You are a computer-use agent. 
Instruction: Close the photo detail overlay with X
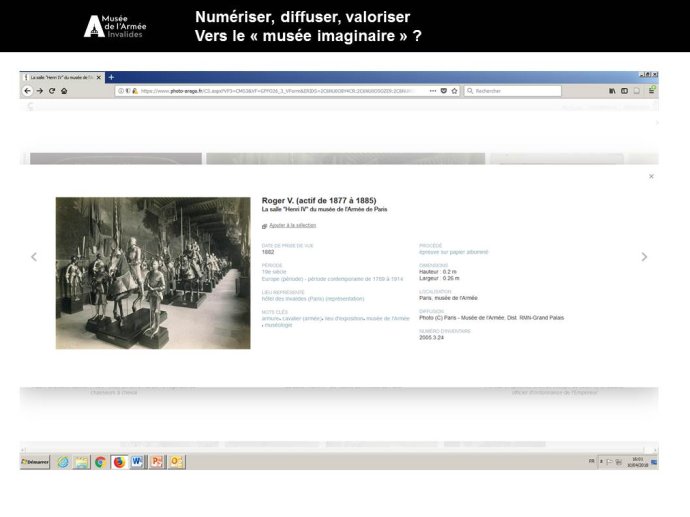click(x=651, y=176)
